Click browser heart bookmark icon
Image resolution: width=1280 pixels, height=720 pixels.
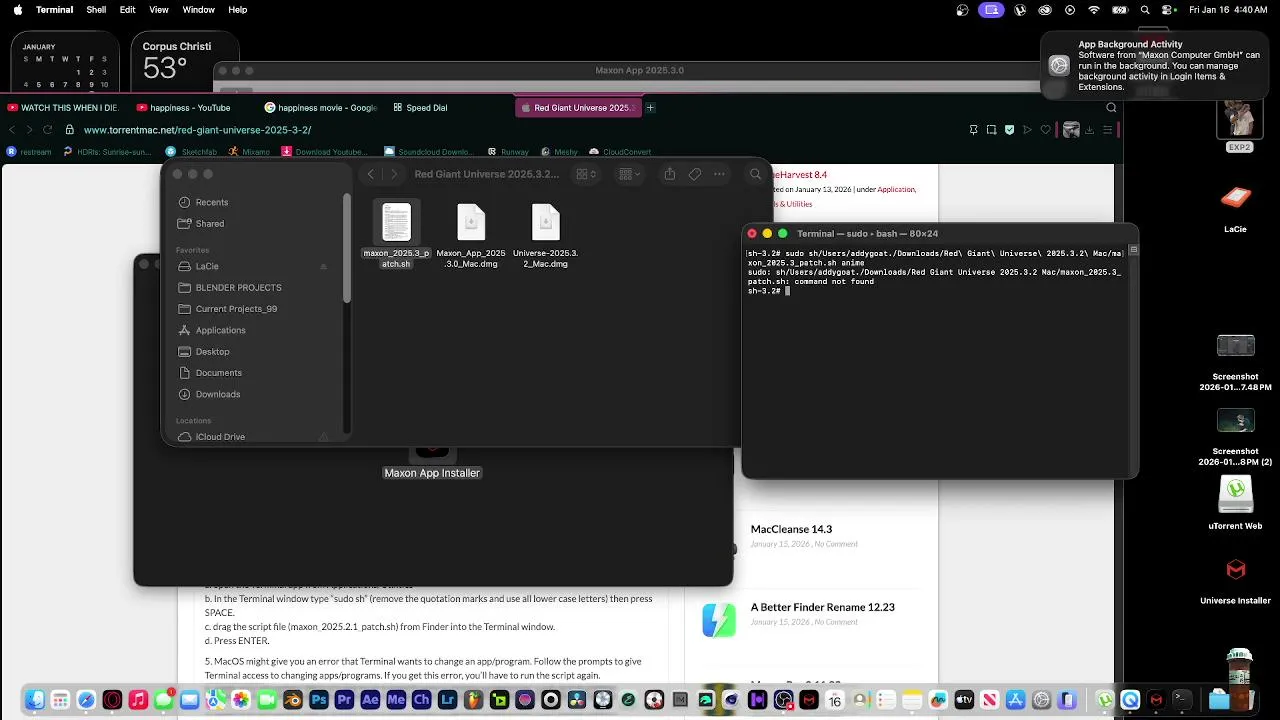(1046, 130)
